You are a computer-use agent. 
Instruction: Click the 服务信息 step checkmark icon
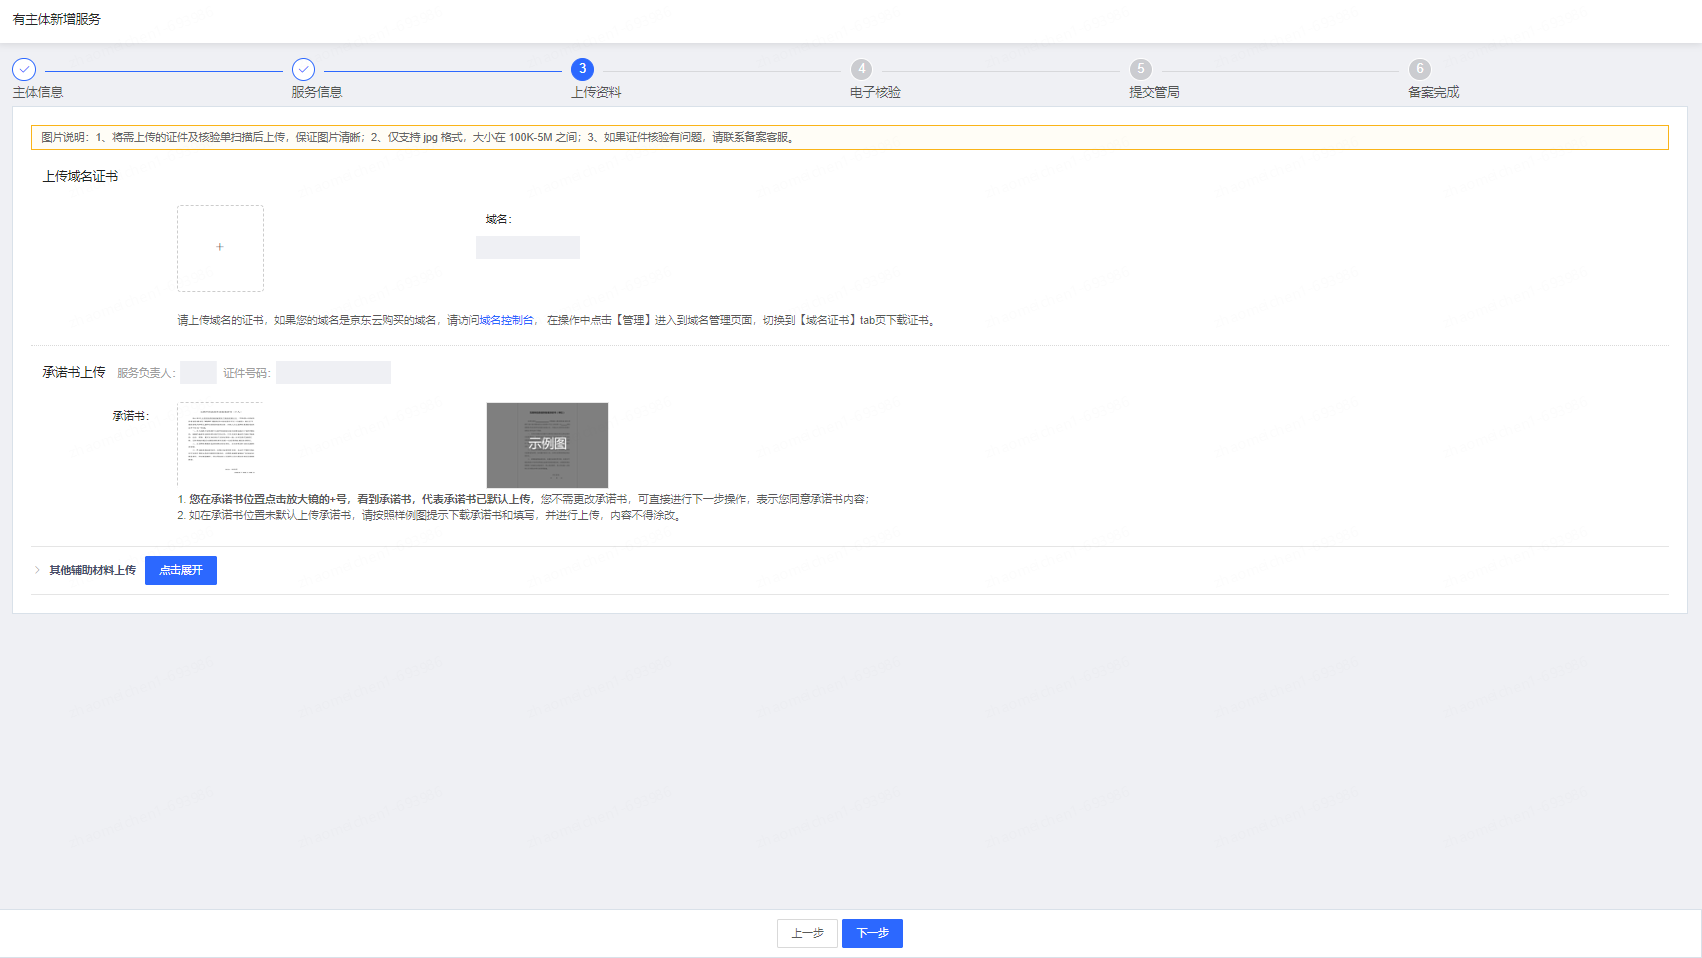point(303,69)
